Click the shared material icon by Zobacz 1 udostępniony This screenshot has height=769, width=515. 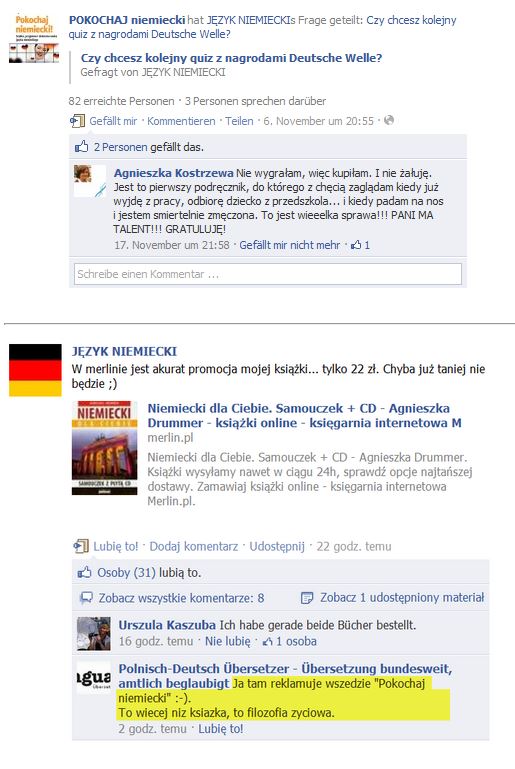click(307, 597)
